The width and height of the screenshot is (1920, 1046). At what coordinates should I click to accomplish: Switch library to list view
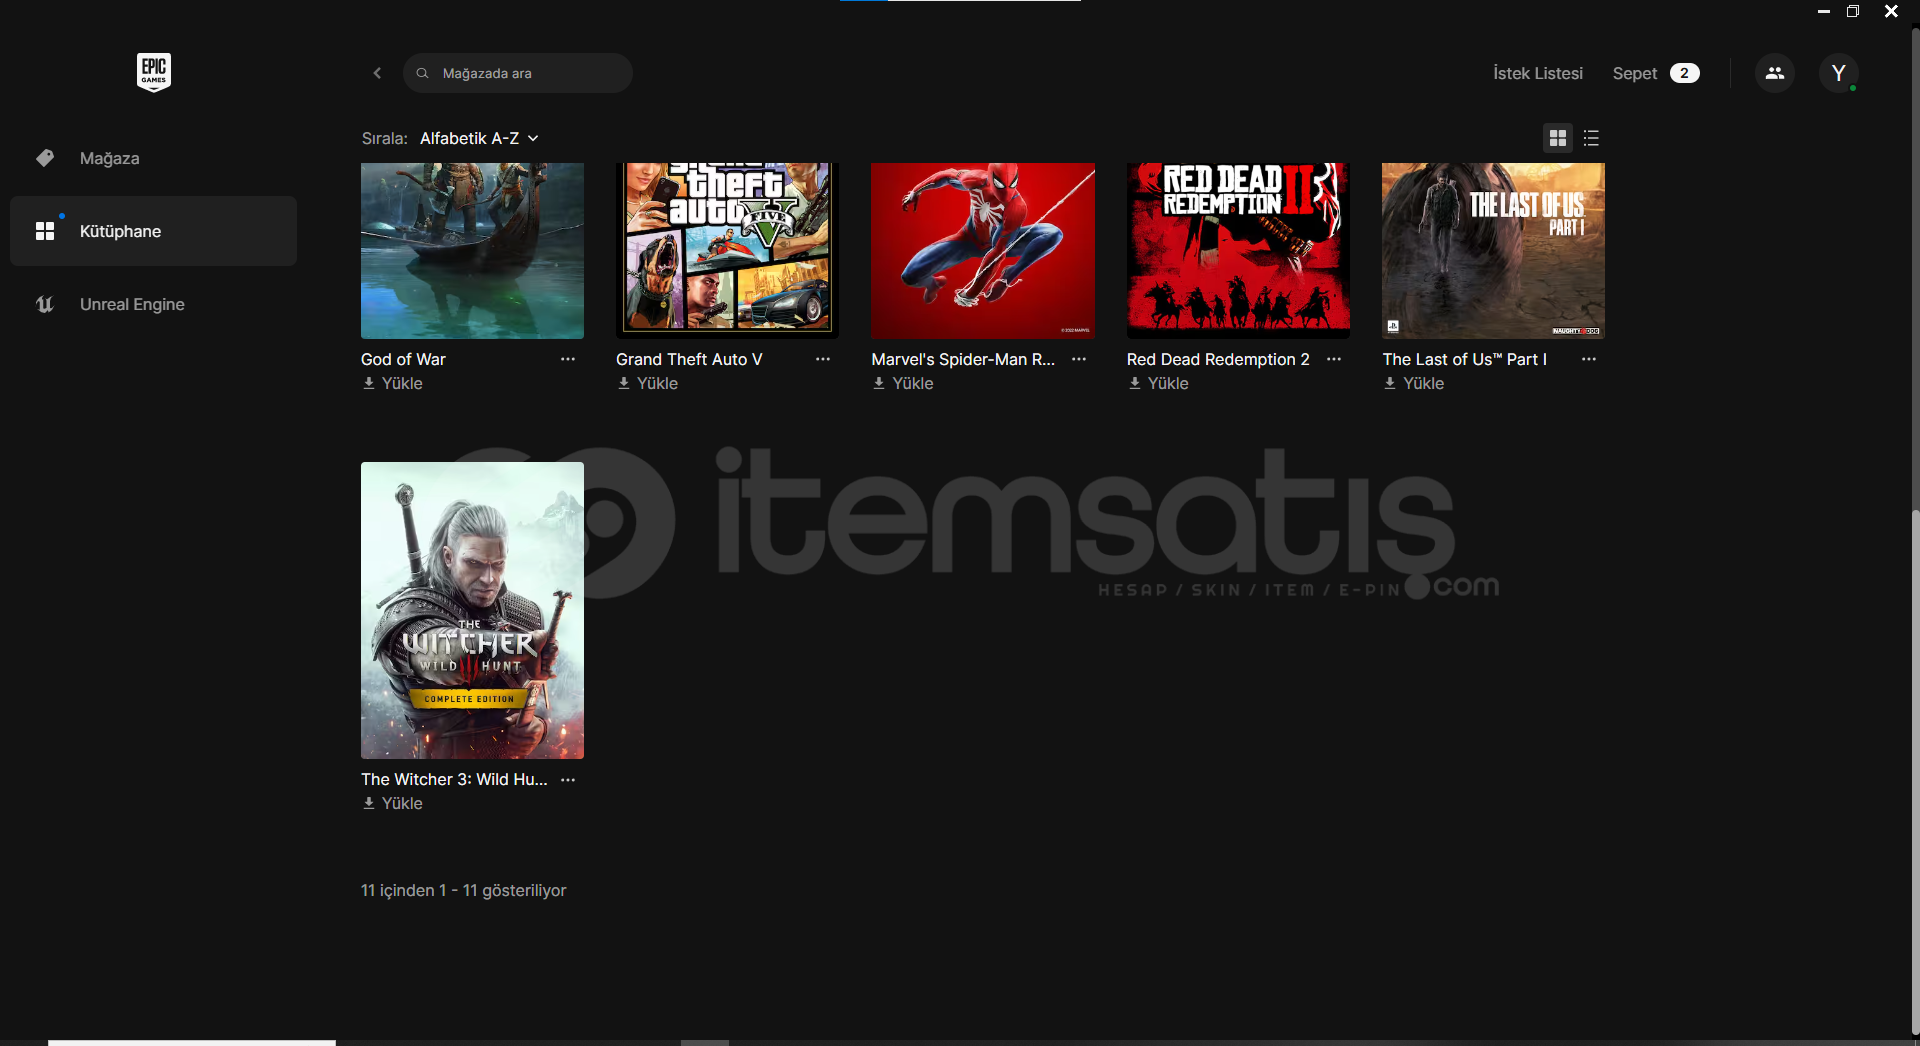coord(1591,138)
